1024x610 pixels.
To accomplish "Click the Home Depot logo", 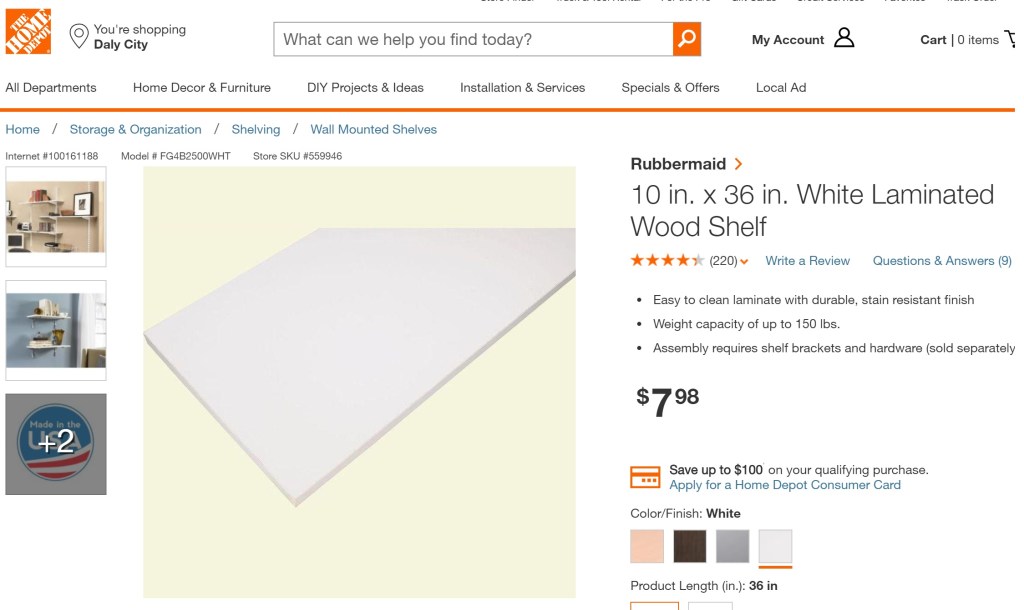I will (28, 31).
